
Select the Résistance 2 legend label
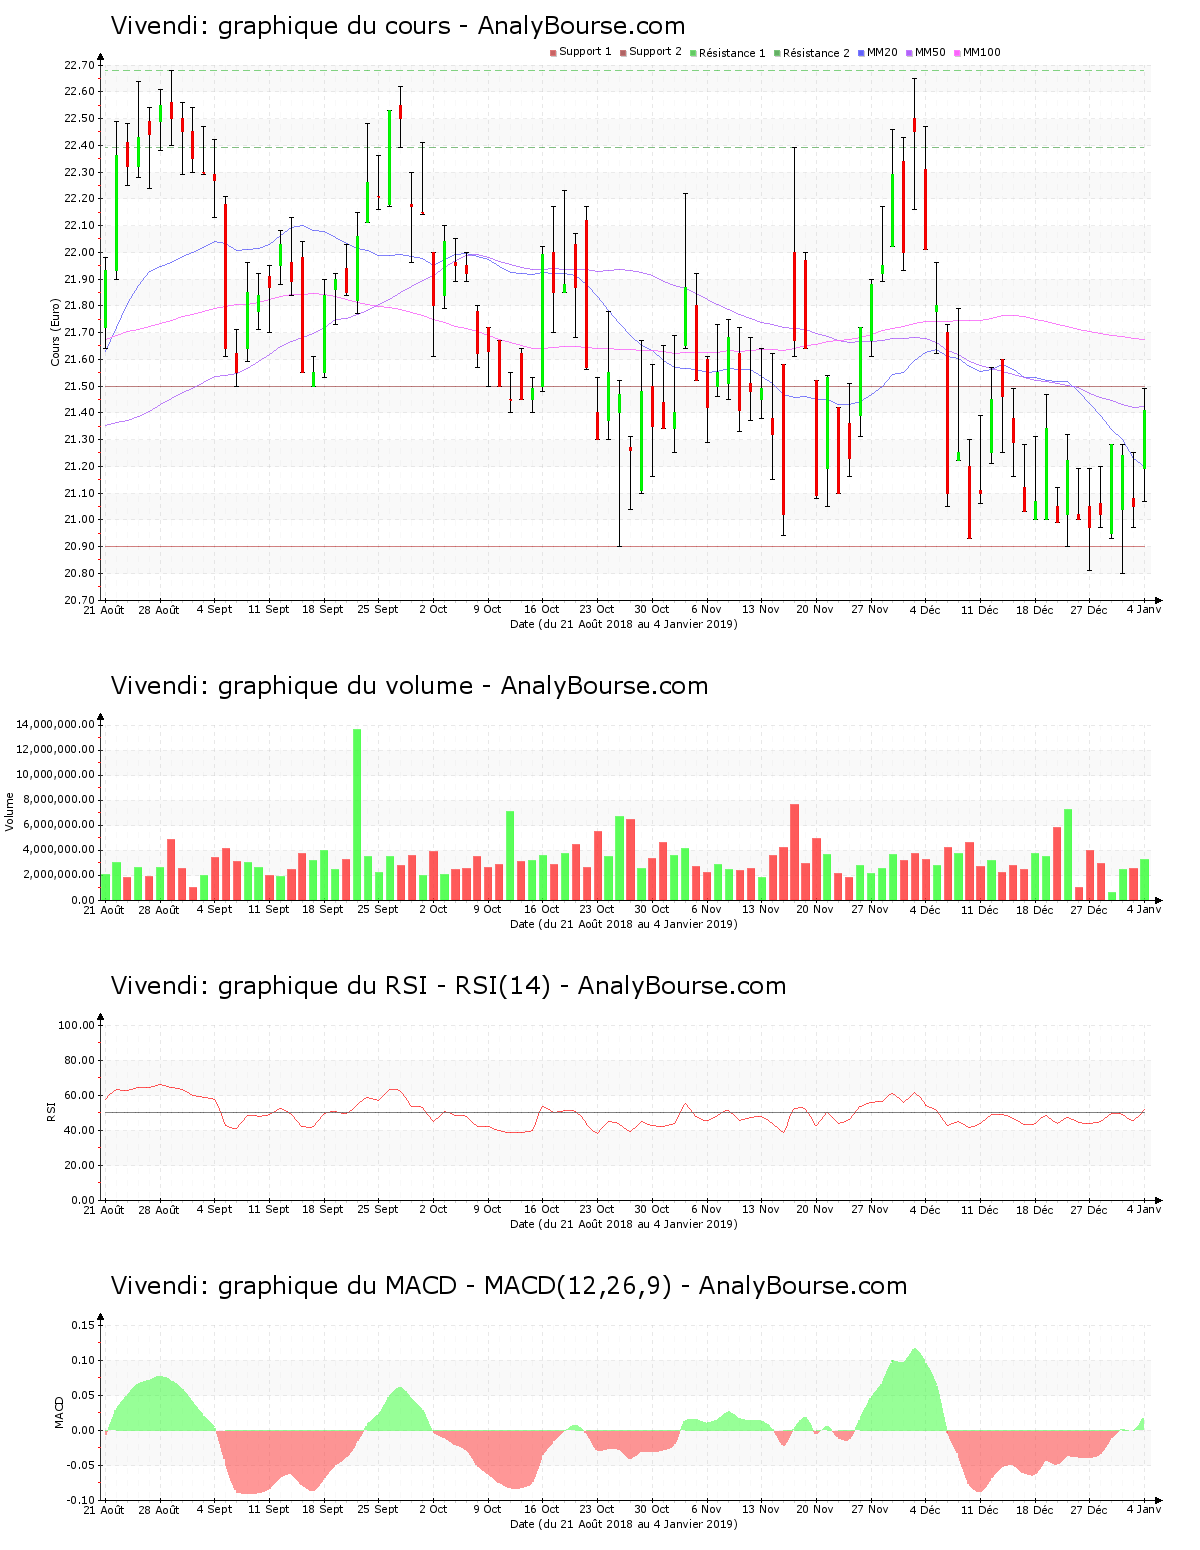point(816,53)
